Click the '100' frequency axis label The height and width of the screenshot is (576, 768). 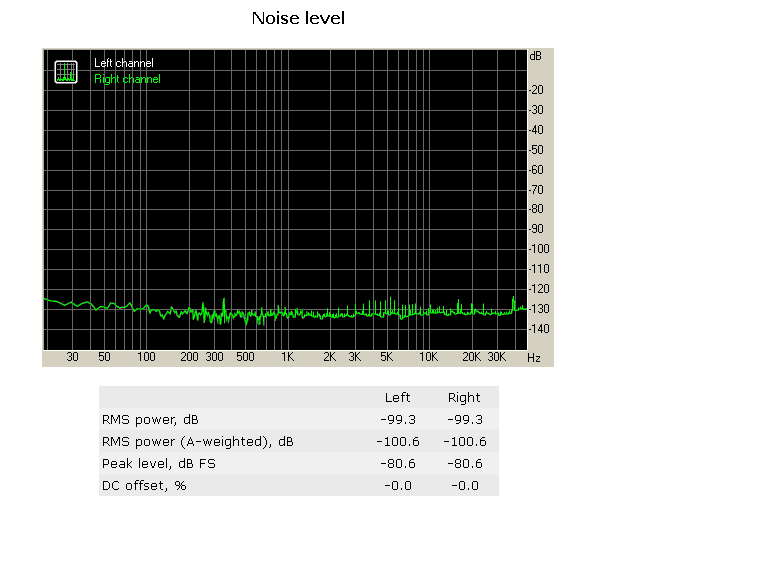146,357
